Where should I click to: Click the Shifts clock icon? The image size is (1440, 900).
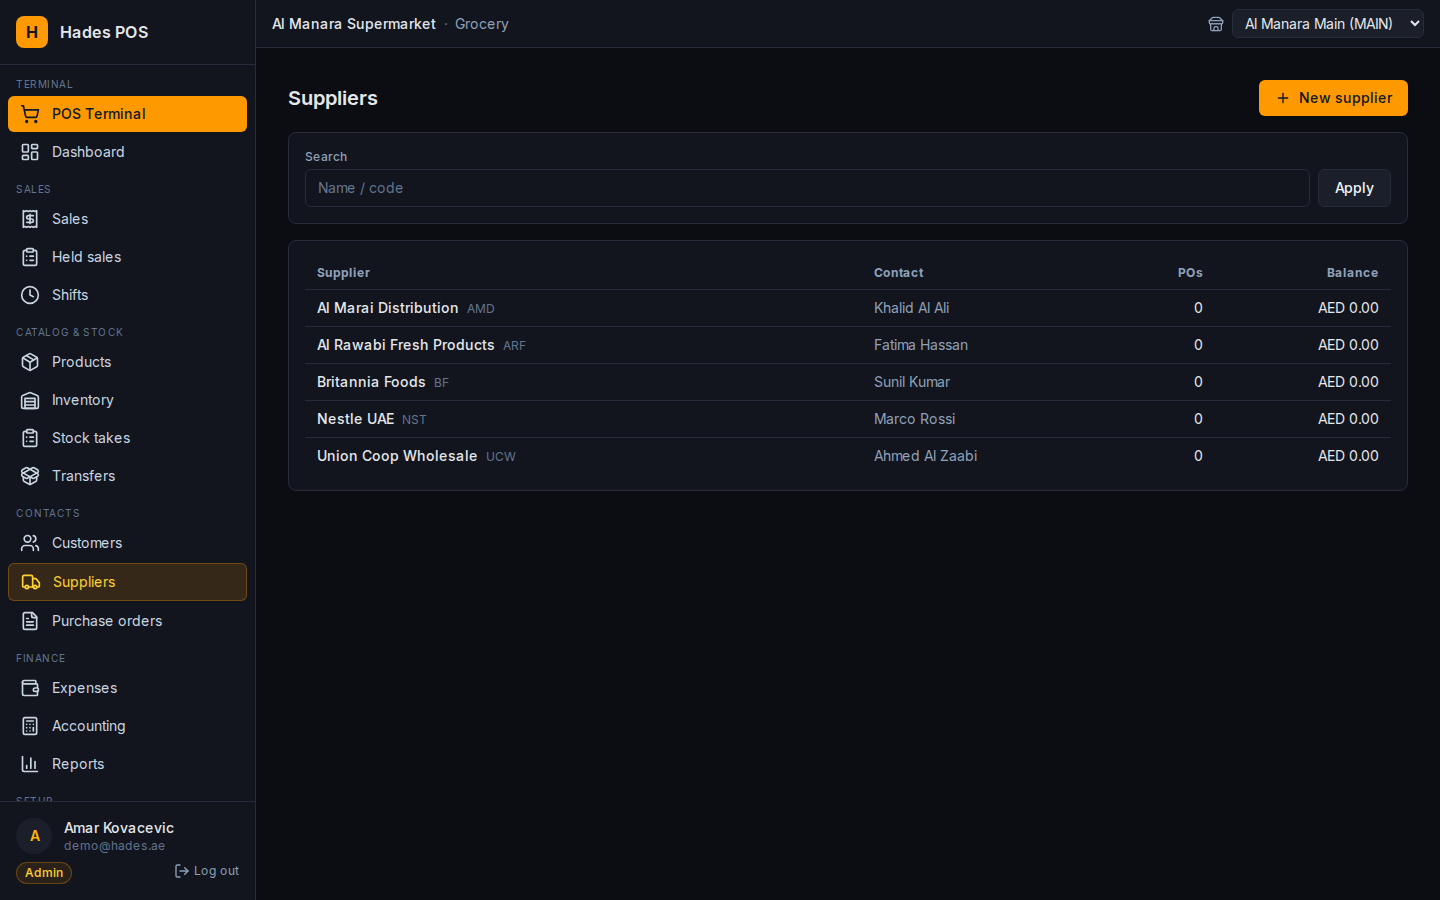point(30,295)
